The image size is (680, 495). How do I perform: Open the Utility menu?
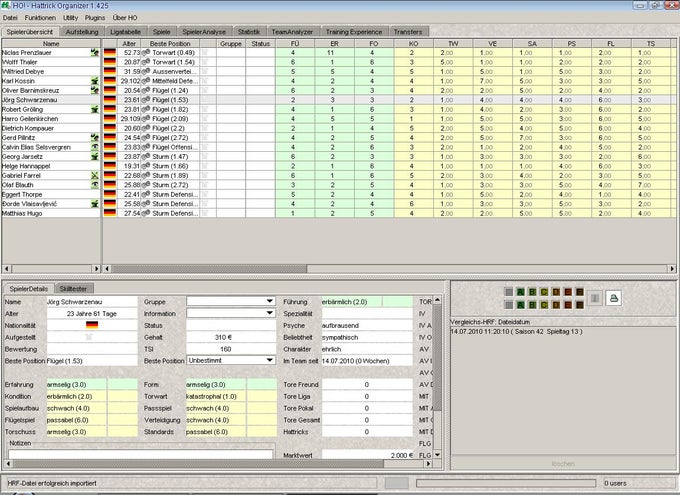71,18
